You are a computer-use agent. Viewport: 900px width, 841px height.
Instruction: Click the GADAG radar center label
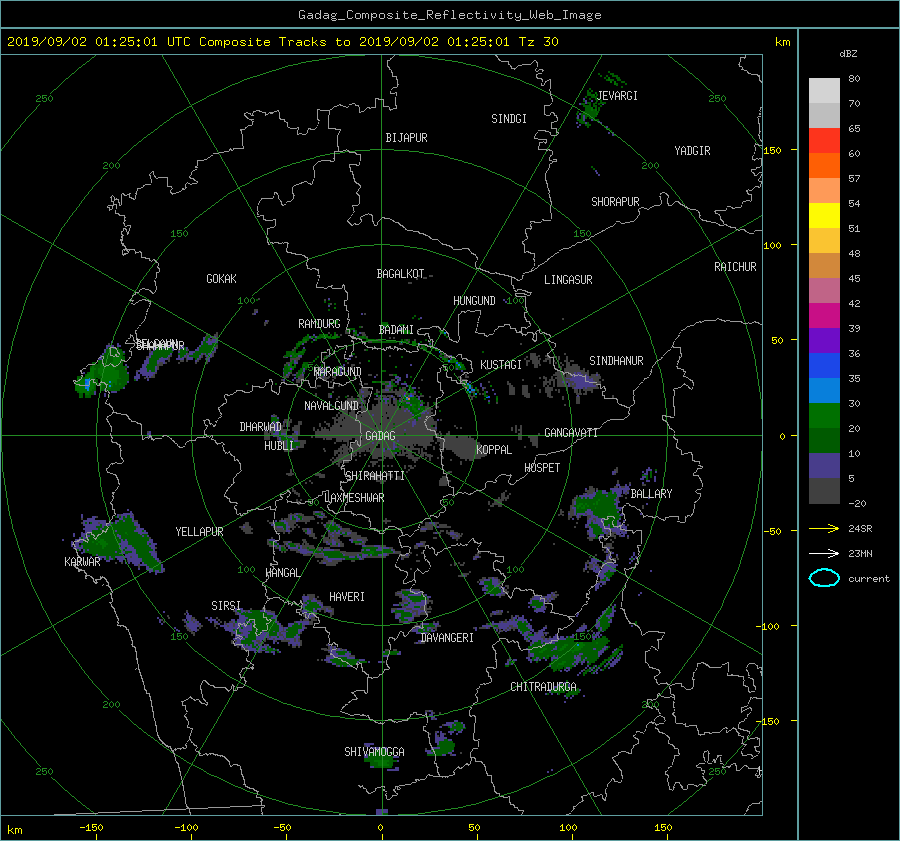click(x=380, y=436)
